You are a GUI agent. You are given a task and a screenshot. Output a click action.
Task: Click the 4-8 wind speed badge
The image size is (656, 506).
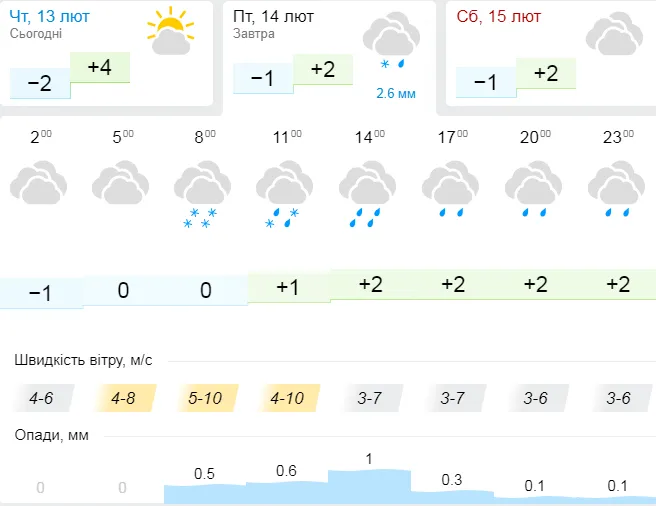point(123,398)
